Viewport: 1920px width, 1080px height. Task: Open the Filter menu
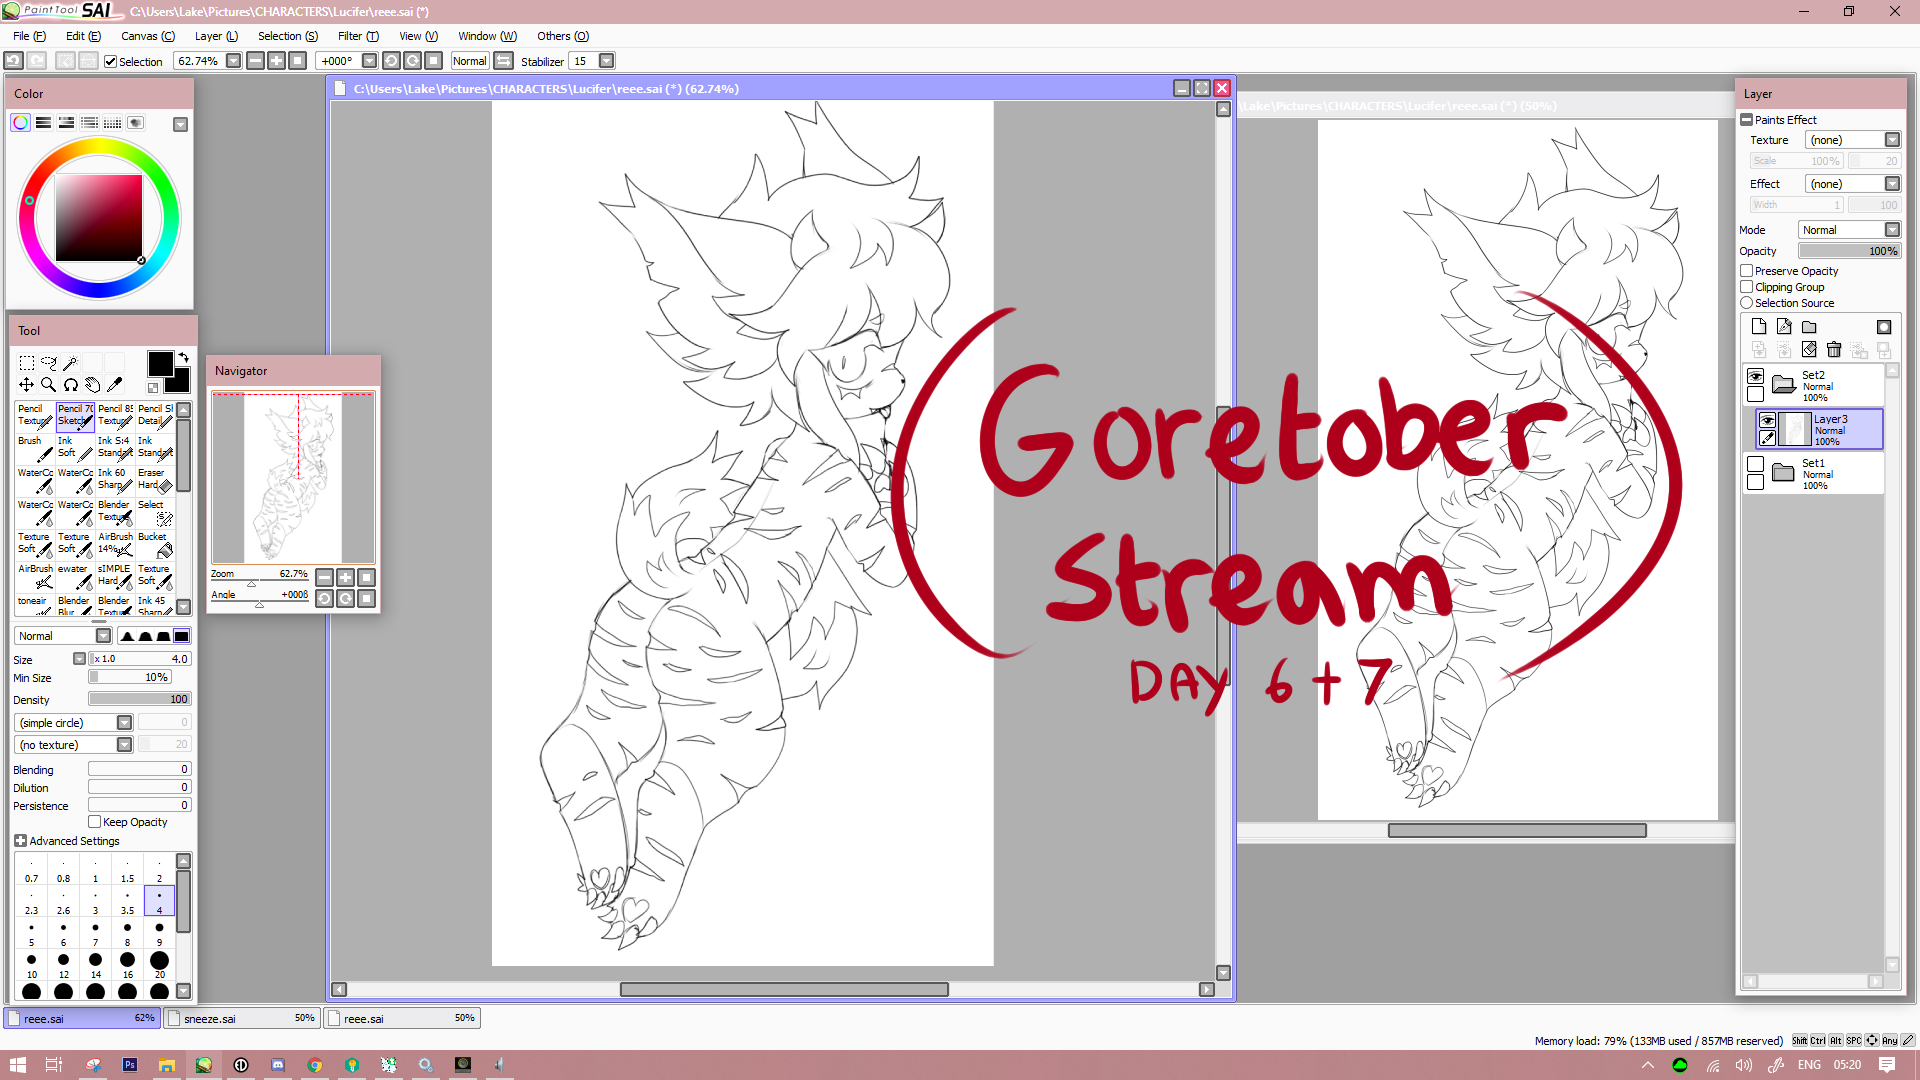[x=357, y=36]
